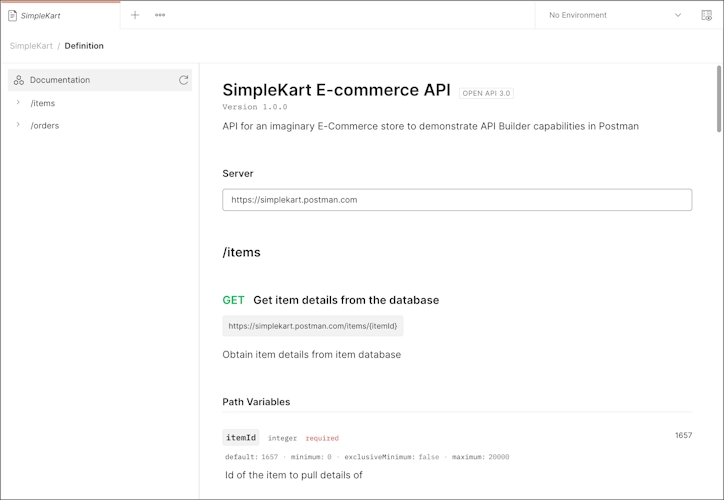Click the Definition breadcrumb

[x=84, y=46]
